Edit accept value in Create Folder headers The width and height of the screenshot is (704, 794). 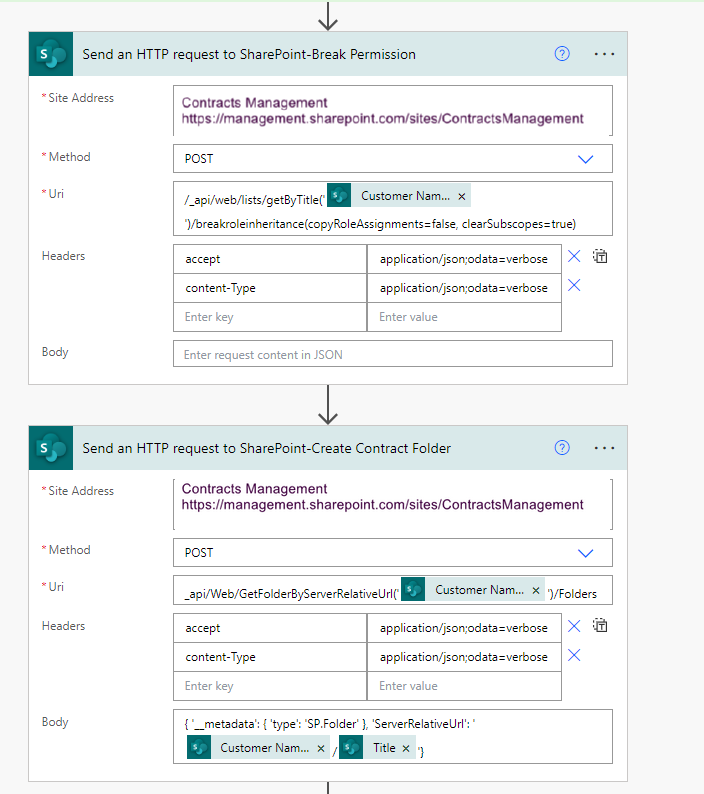coord(464,628)
